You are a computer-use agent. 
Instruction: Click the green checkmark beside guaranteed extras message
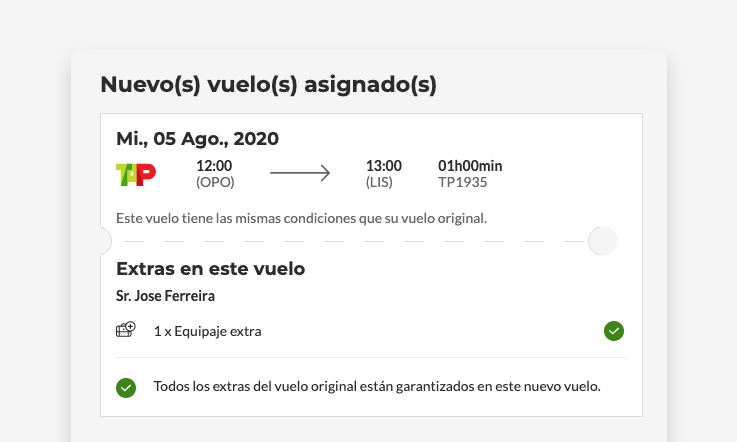(x=126, y=387)
